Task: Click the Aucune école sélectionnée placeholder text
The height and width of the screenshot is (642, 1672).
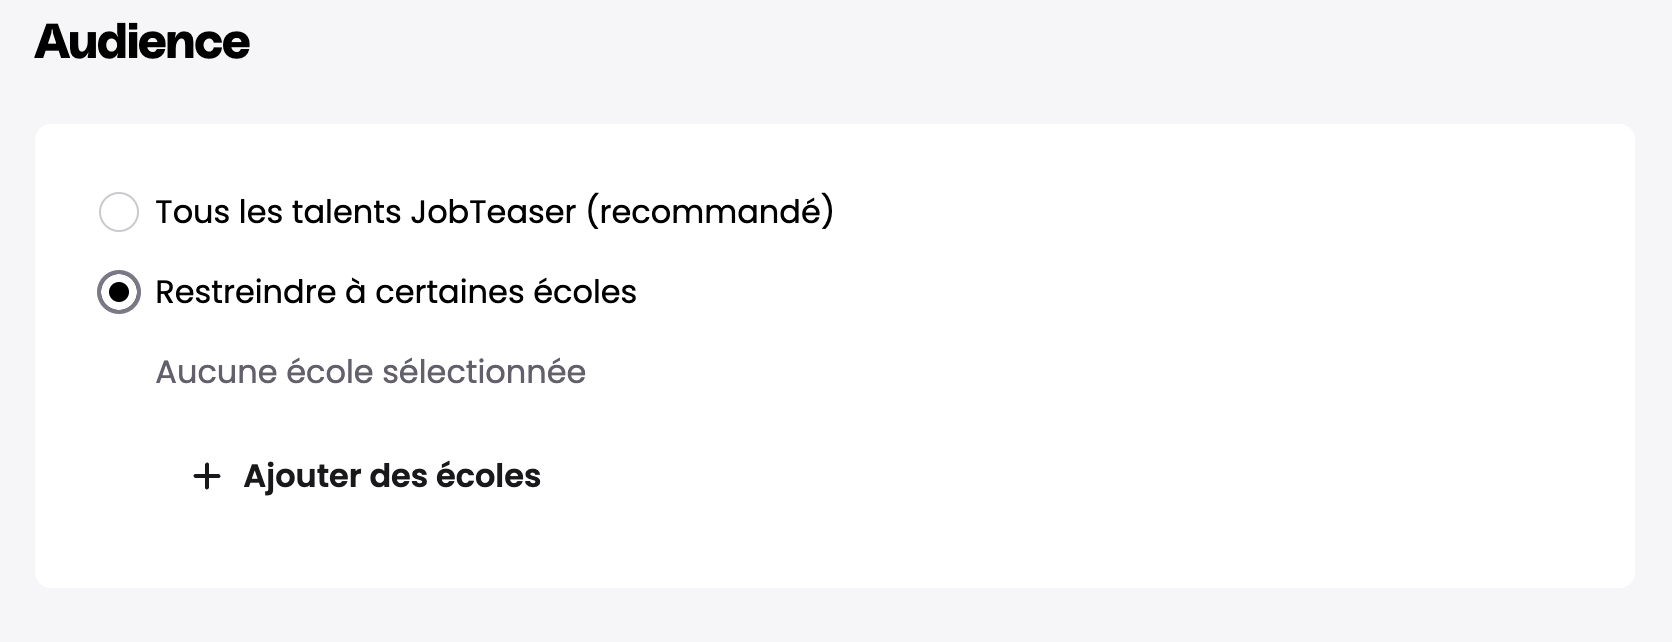Action: tap(370, 372)
